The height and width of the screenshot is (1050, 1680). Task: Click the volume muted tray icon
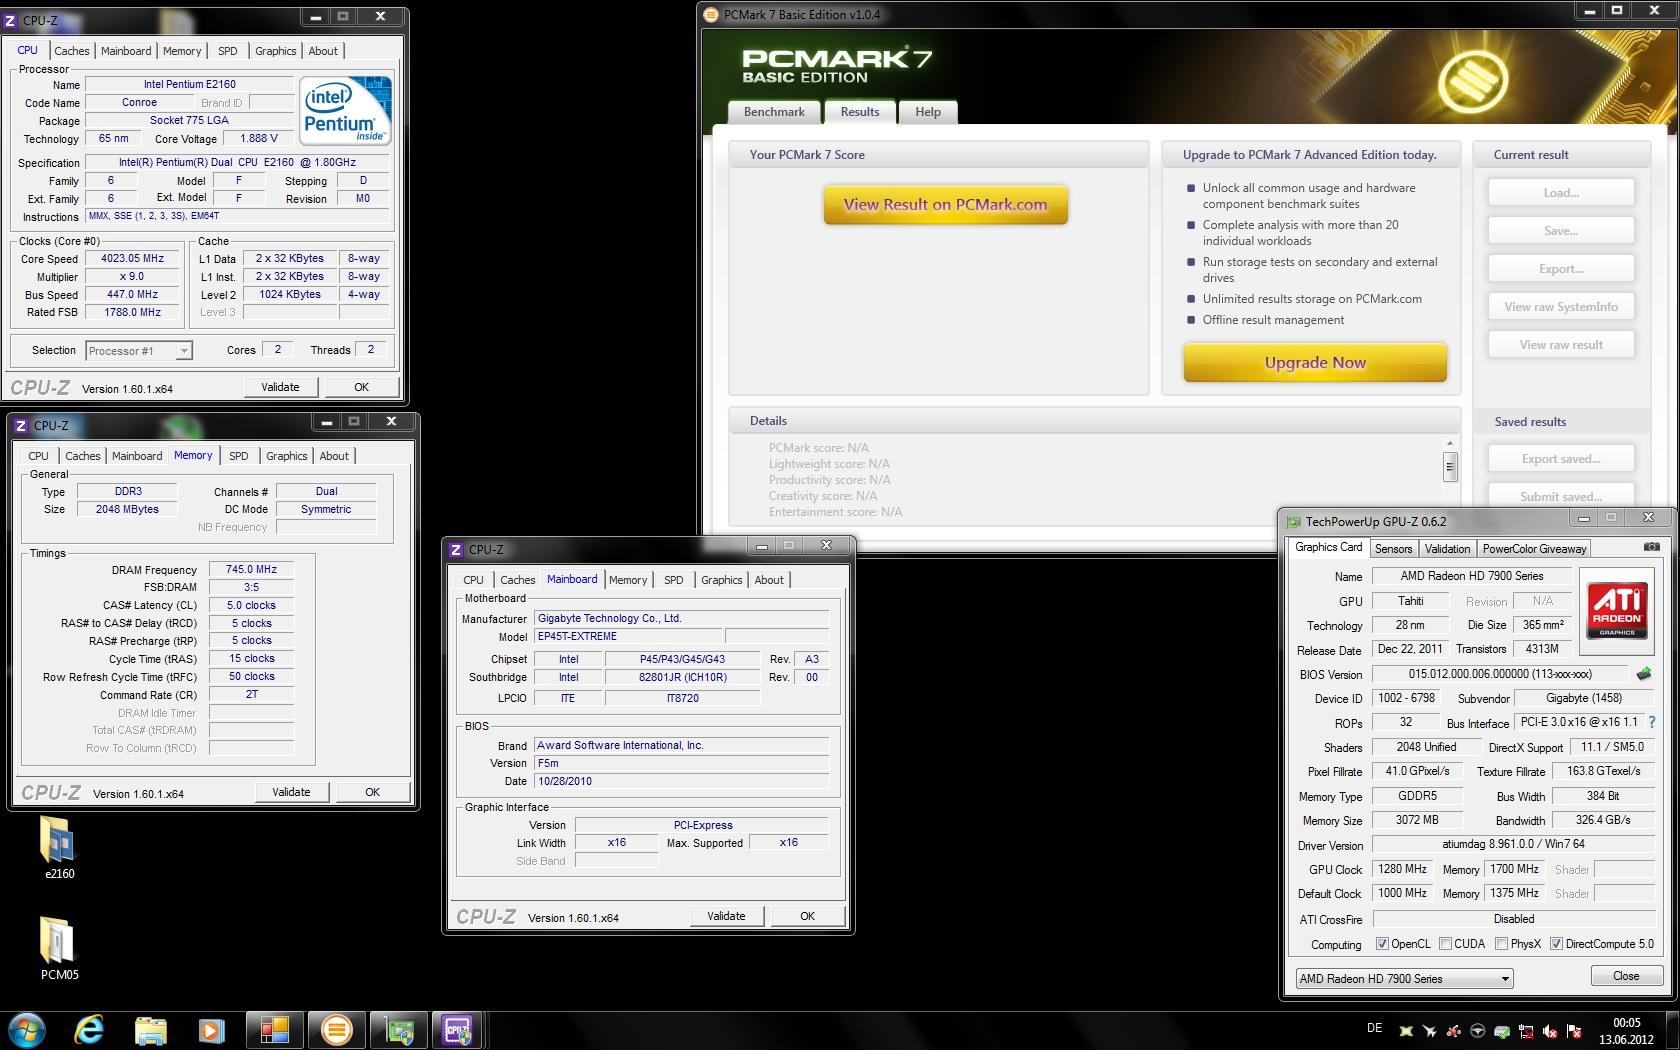tap(1550, 1031)
